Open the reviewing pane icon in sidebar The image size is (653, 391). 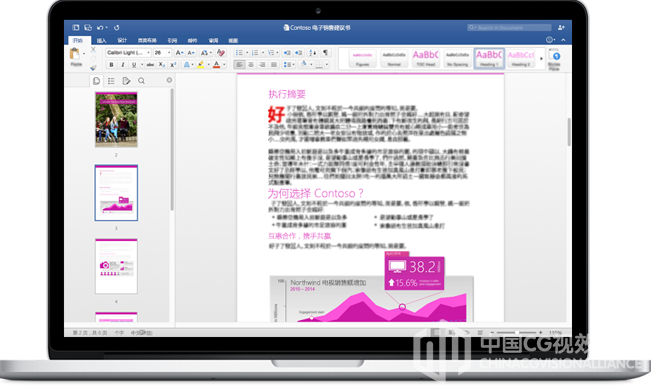point(126,81)
